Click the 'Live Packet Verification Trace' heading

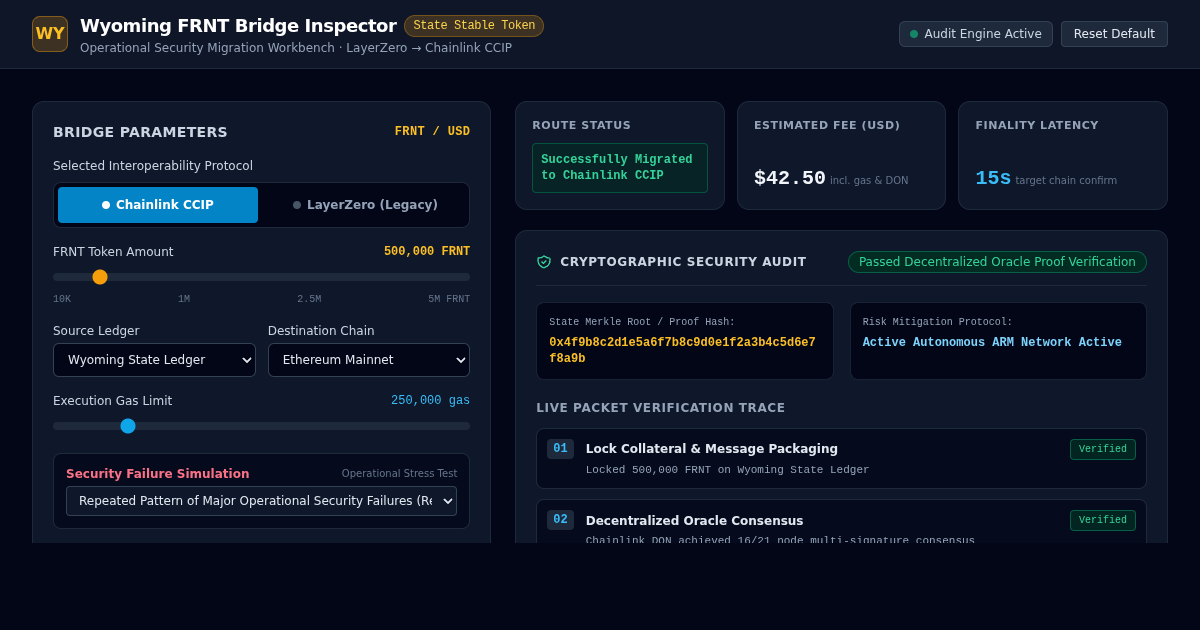661,408
